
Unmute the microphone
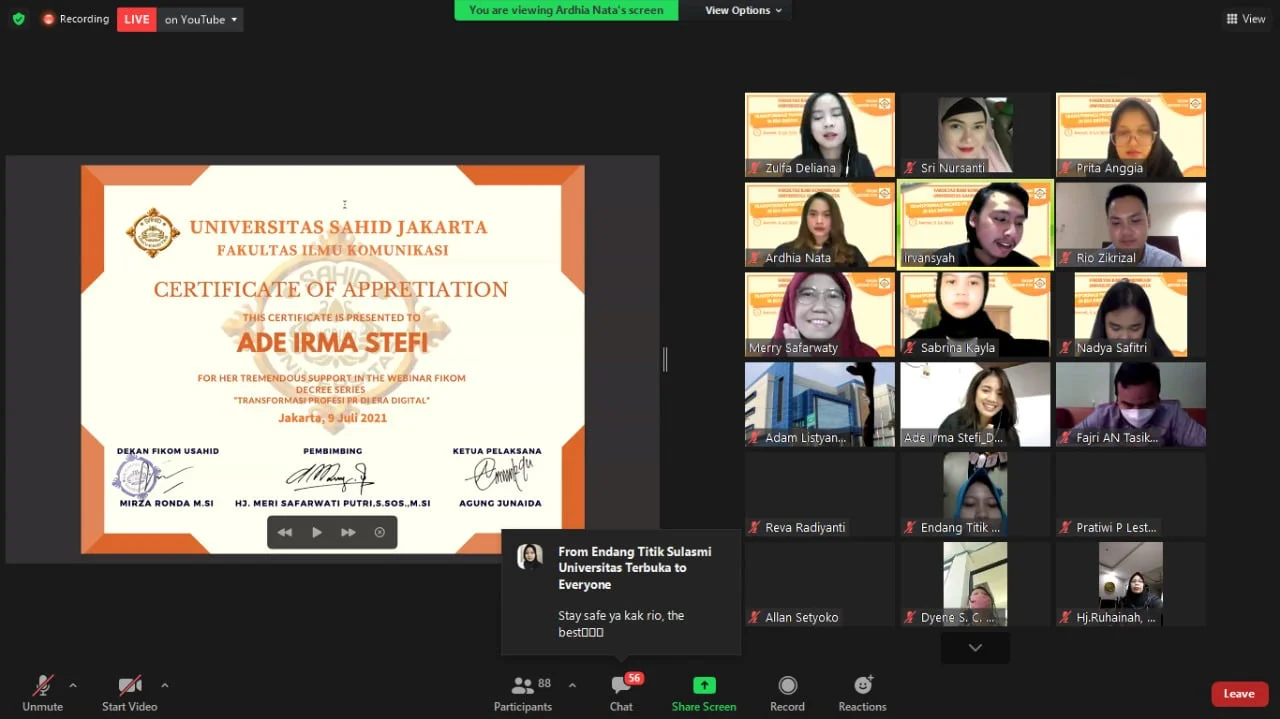[x=43, y=693]
